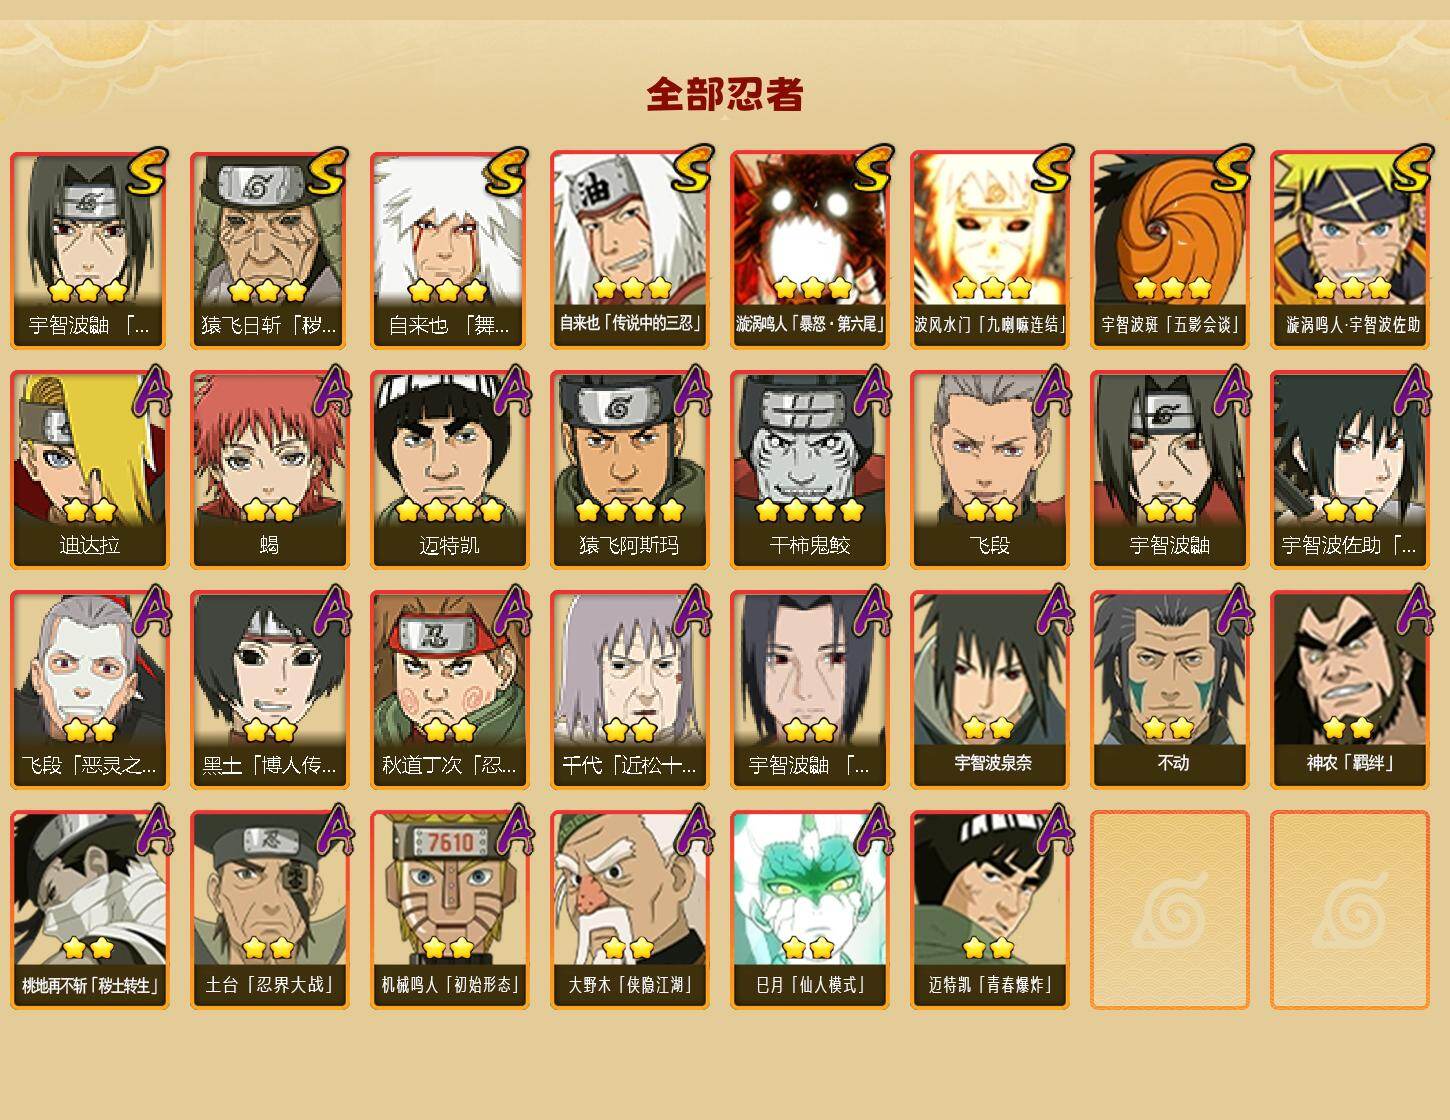The image size is (1450, 1120).
Task: Open the 神农「羁绊」 card
Action: point(1350,689)
